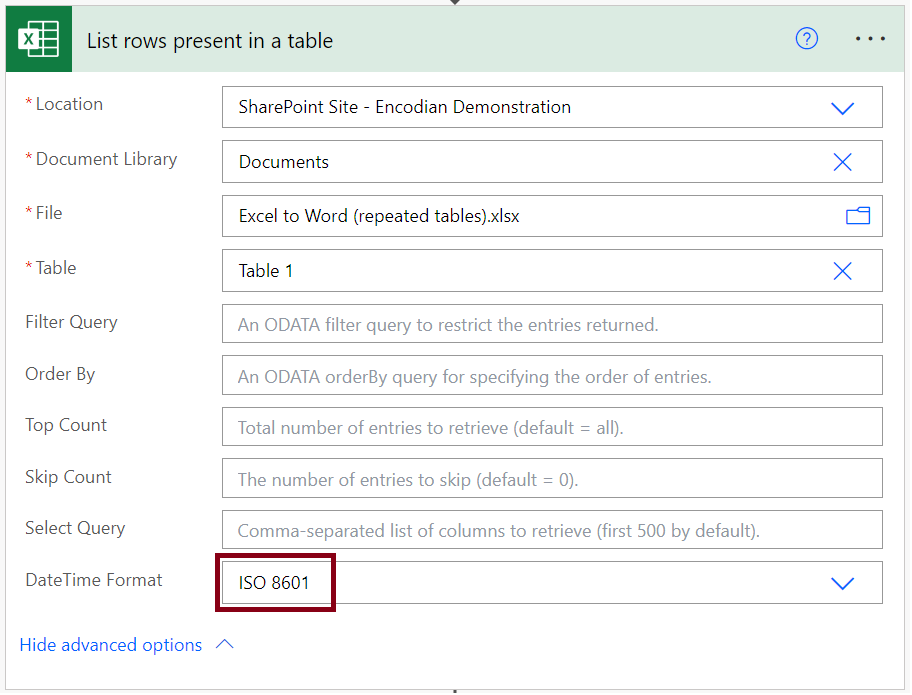Click the File path field
The image size is (912, 695).
[553, 217]
